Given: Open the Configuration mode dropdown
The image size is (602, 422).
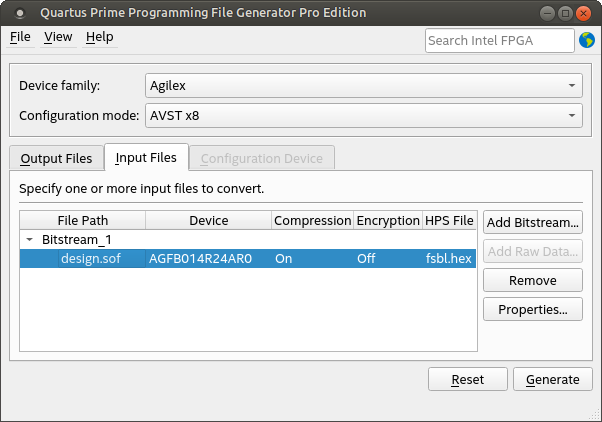Looking at the screenshot, I should (363, 115).
